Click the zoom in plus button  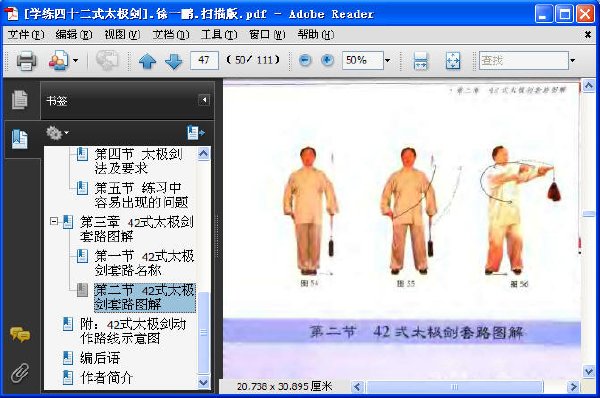[327, 60]
